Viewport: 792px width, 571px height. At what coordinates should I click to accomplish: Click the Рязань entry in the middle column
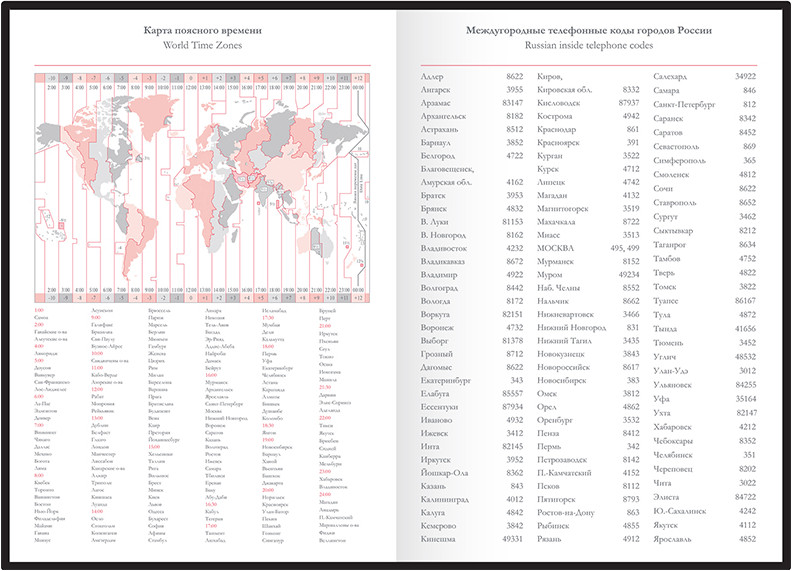tap(554, 538)
